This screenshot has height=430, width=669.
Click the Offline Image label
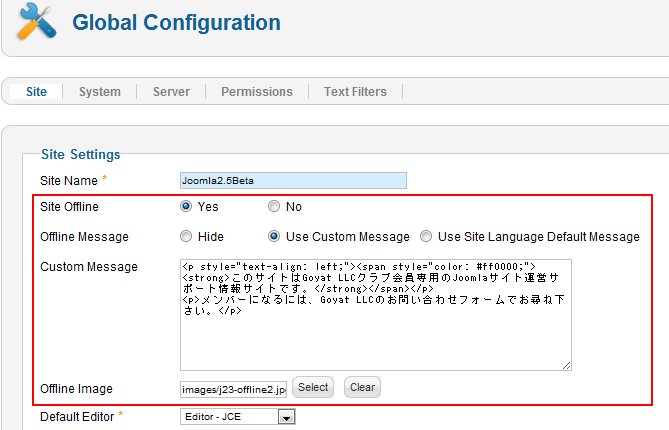76,389
